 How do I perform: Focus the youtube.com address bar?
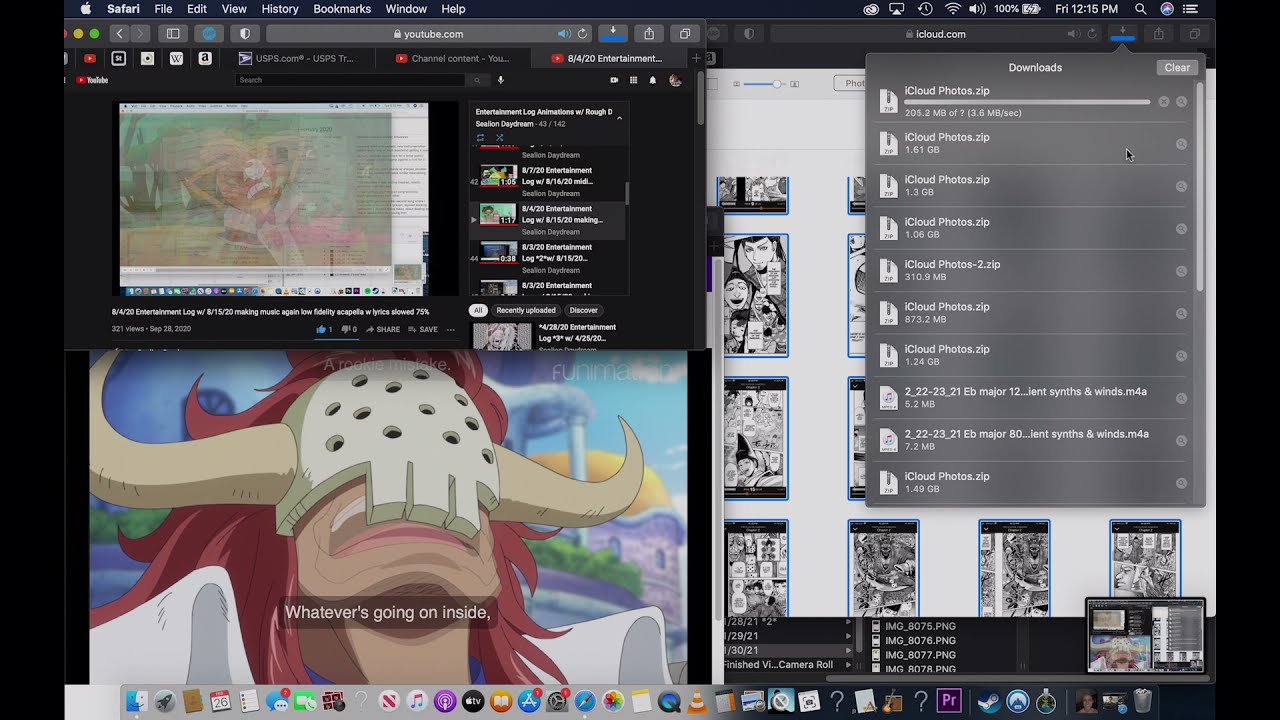click(430, 34)
